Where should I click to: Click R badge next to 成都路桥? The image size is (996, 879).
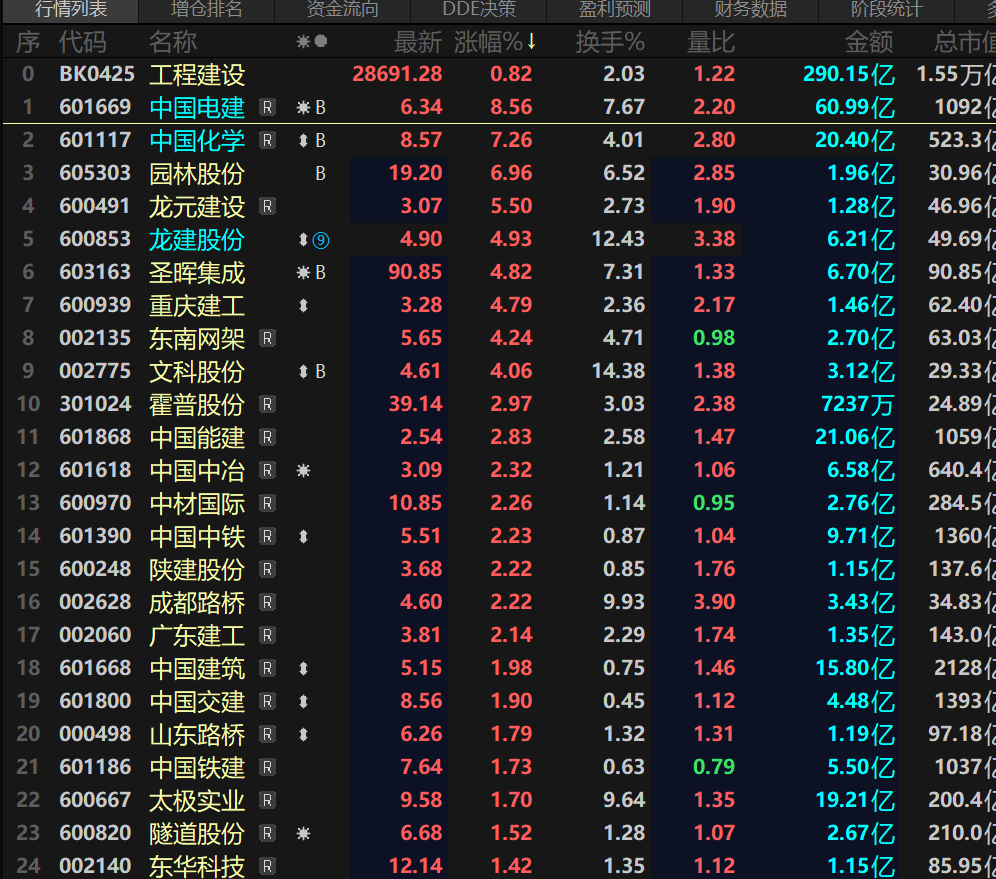(267, 603)
